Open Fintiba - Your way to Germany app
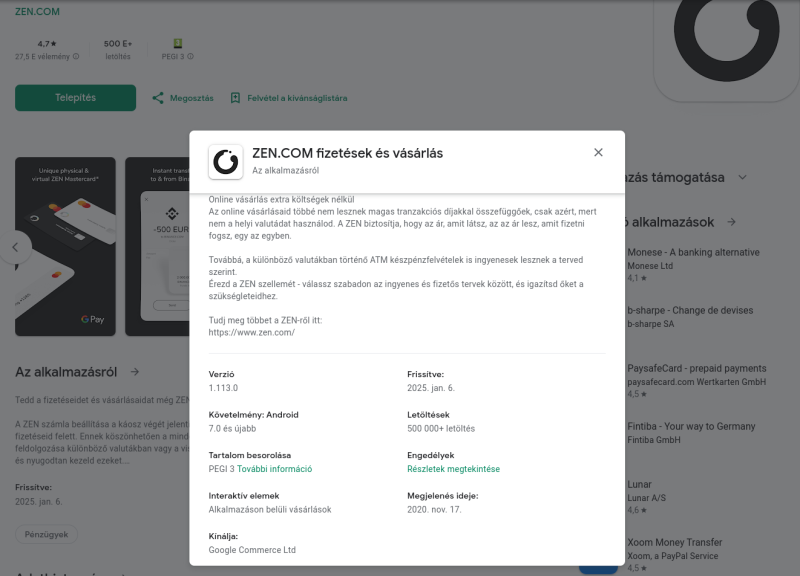Viewport: 800px width, 576px height. click(x=691, y=433)
